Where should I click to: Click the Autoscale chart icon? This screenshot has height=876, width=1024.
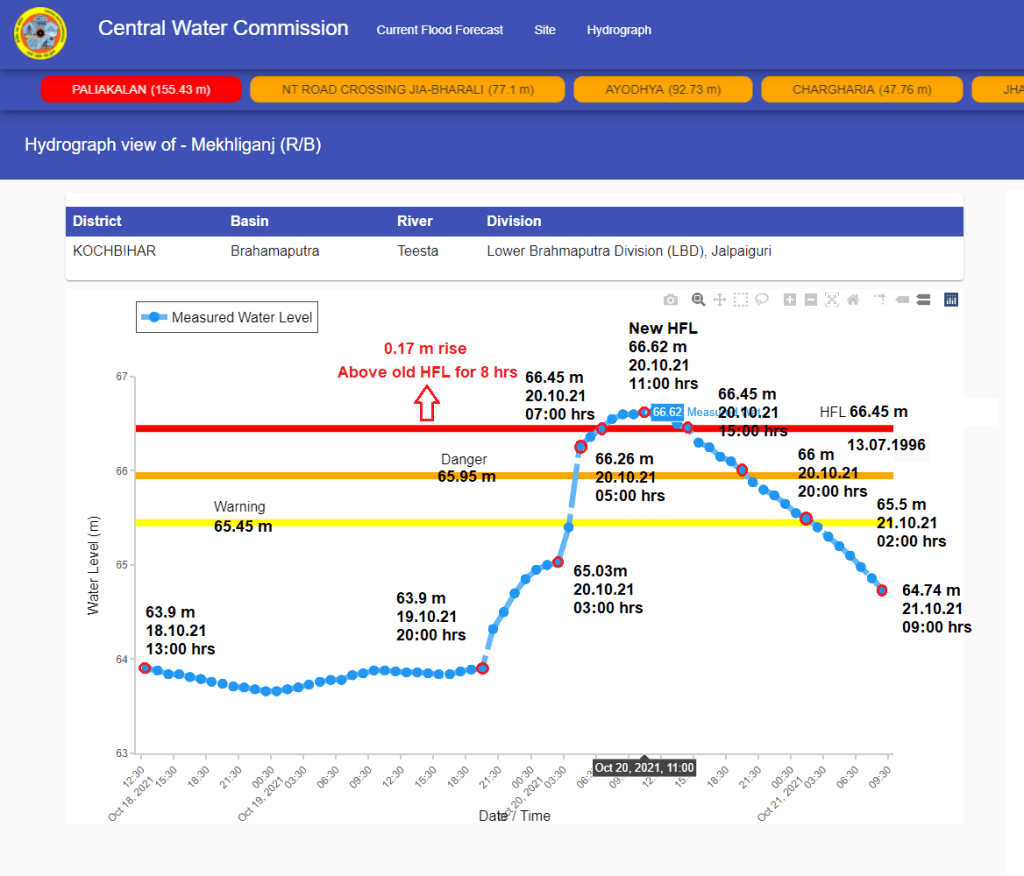832,299
